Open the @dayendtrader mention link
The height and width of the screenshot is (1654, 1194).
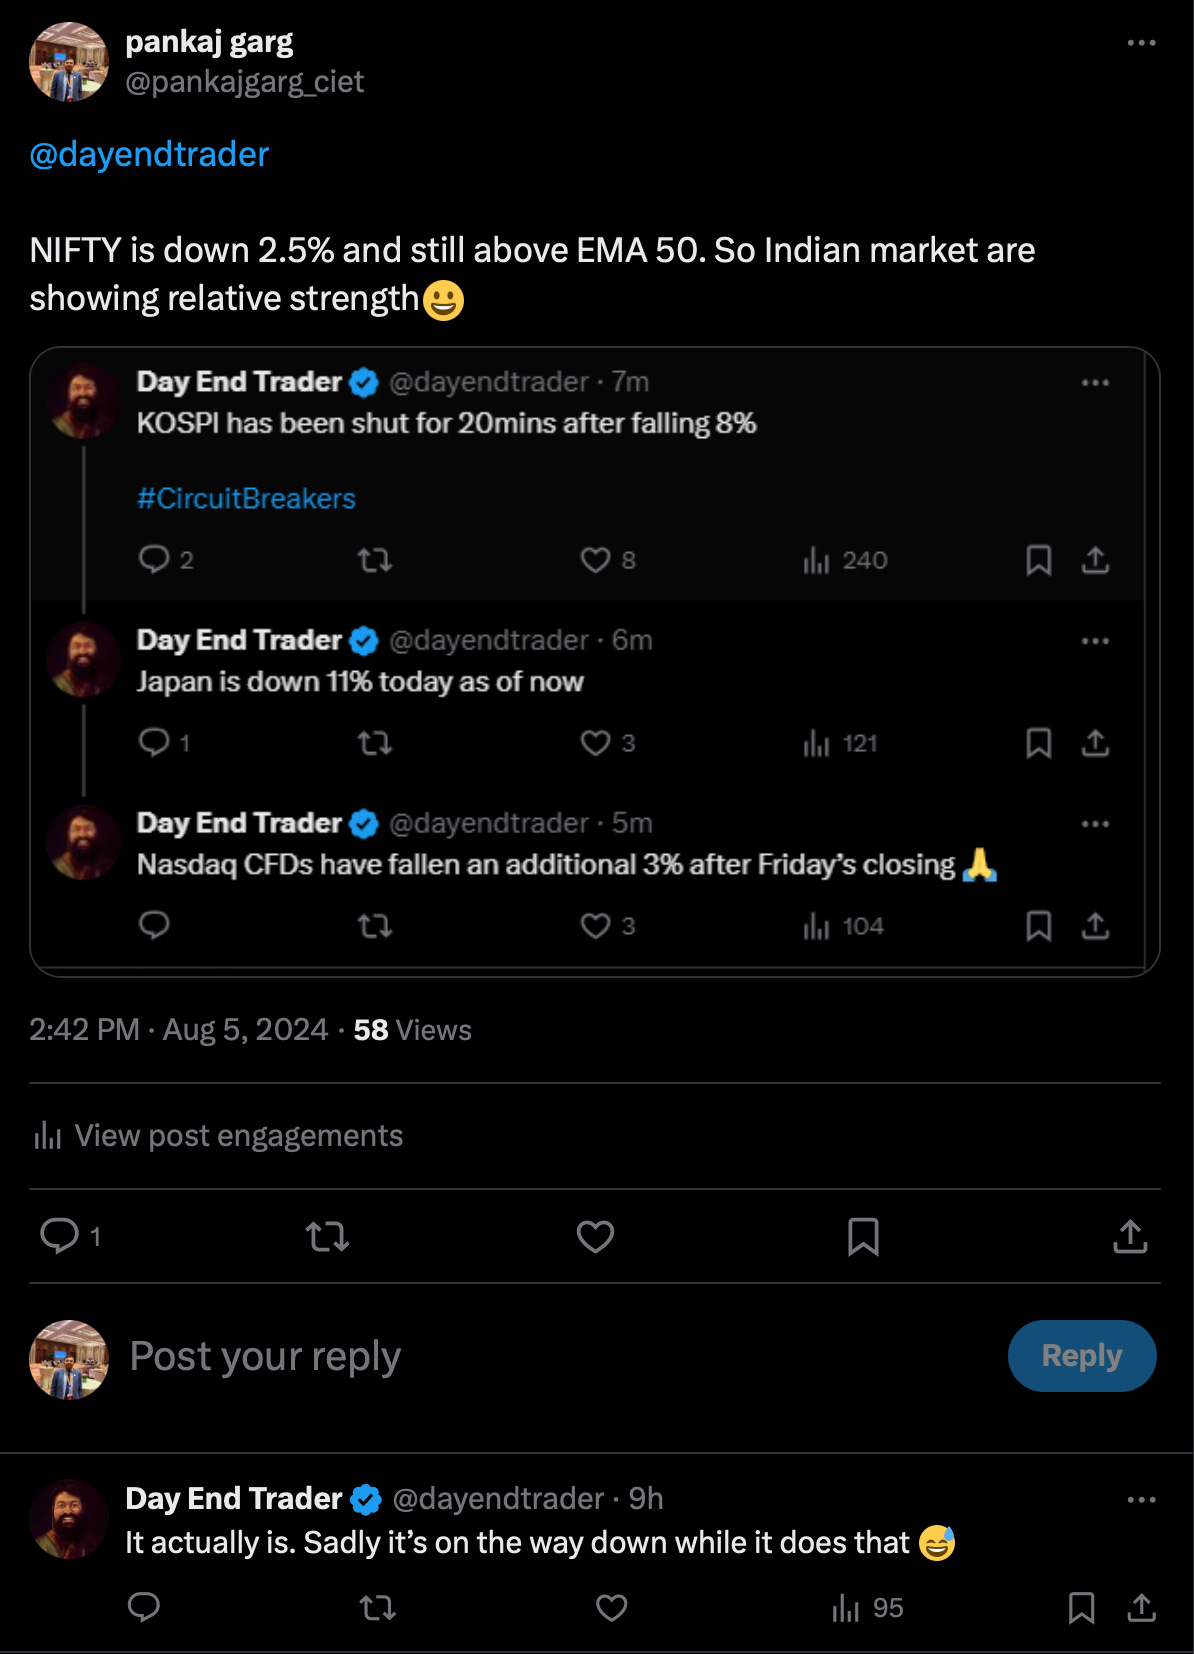(x=149, y=154)
